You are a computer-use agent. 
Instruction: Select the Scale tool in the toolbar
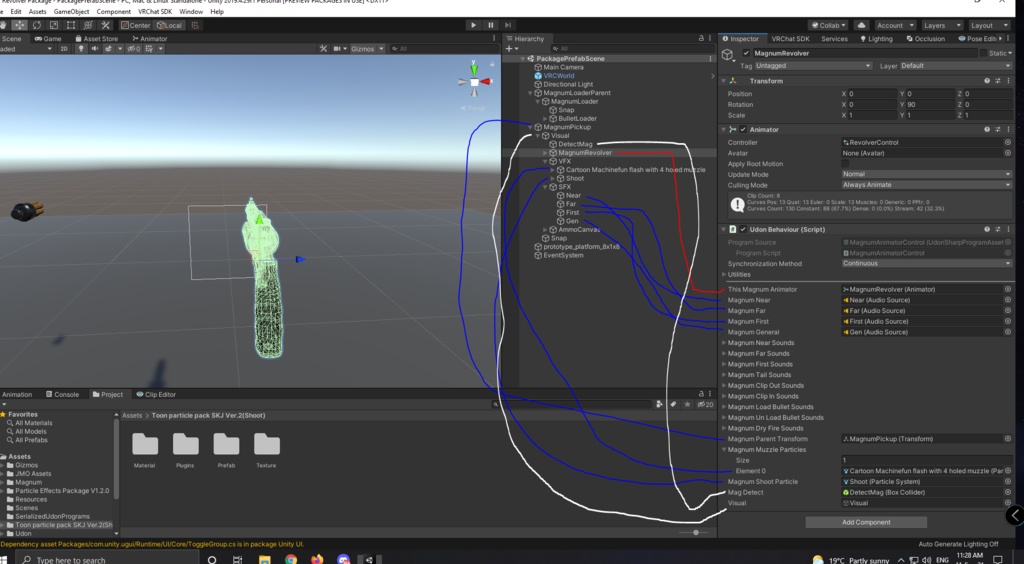(54, 25)
